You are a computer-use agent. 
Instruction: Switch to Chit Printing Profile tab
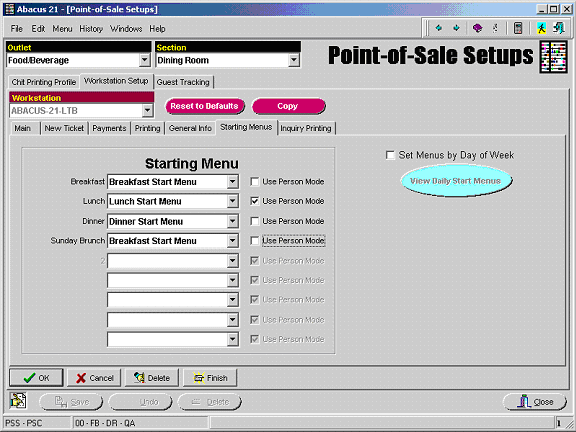coord(44,82)
